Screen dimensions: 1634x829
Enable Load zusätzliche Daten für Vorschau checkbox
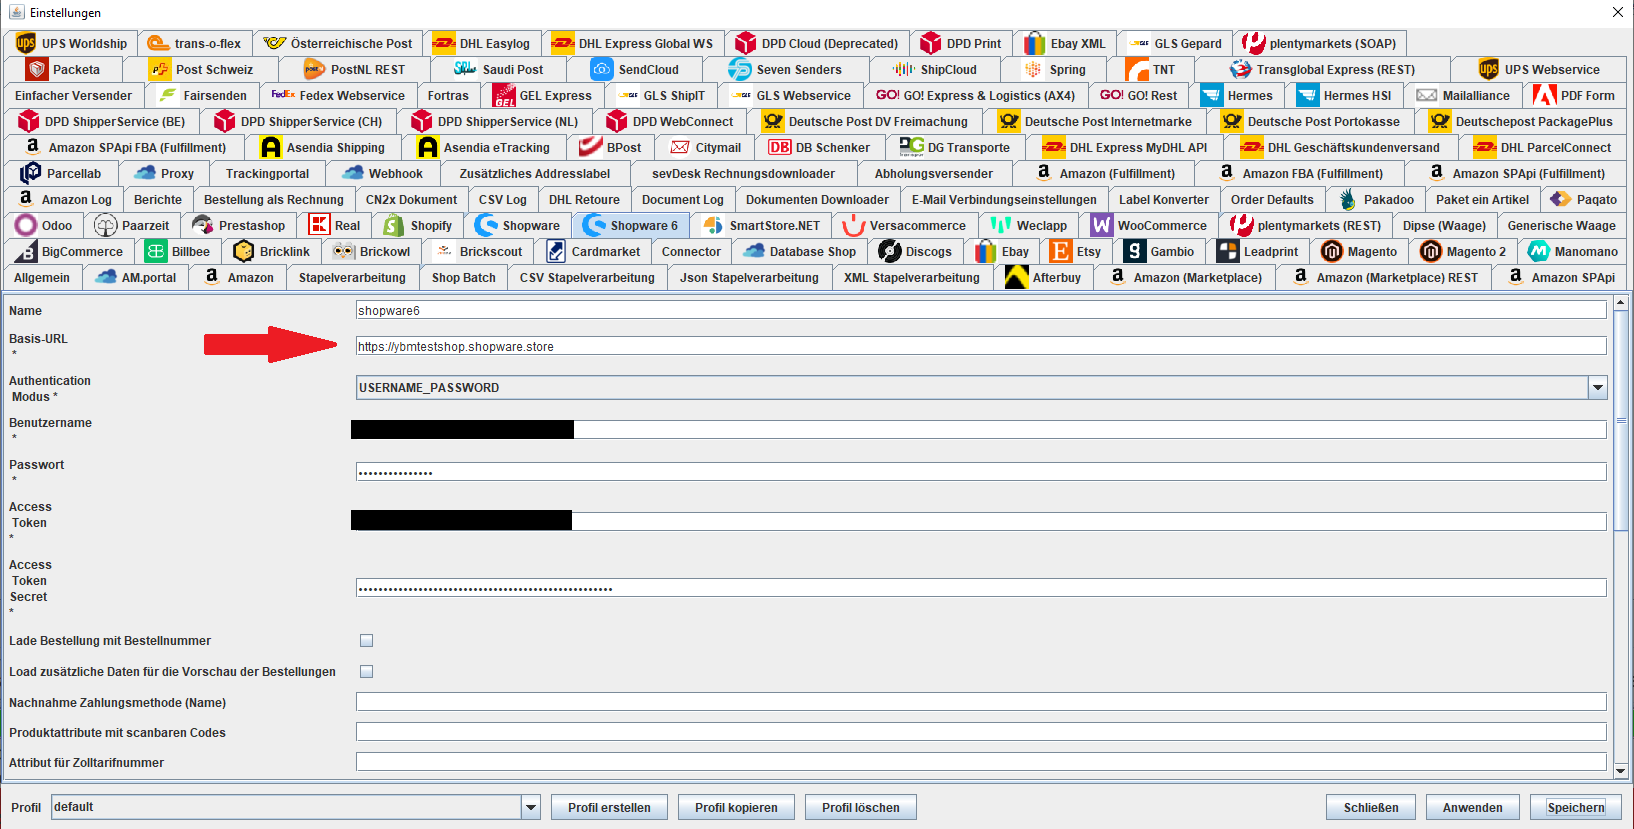366,672
